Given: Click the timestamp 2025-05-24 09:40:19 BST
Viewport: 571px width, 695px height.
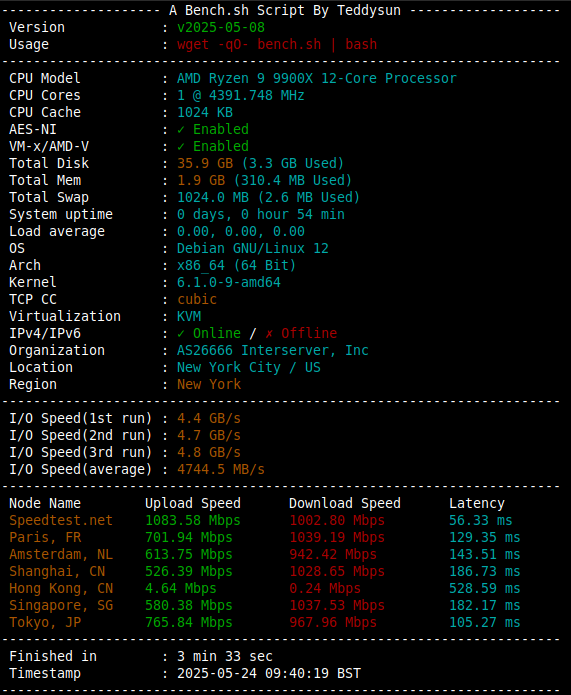Looking at the screenshot, I should [269, 673].
